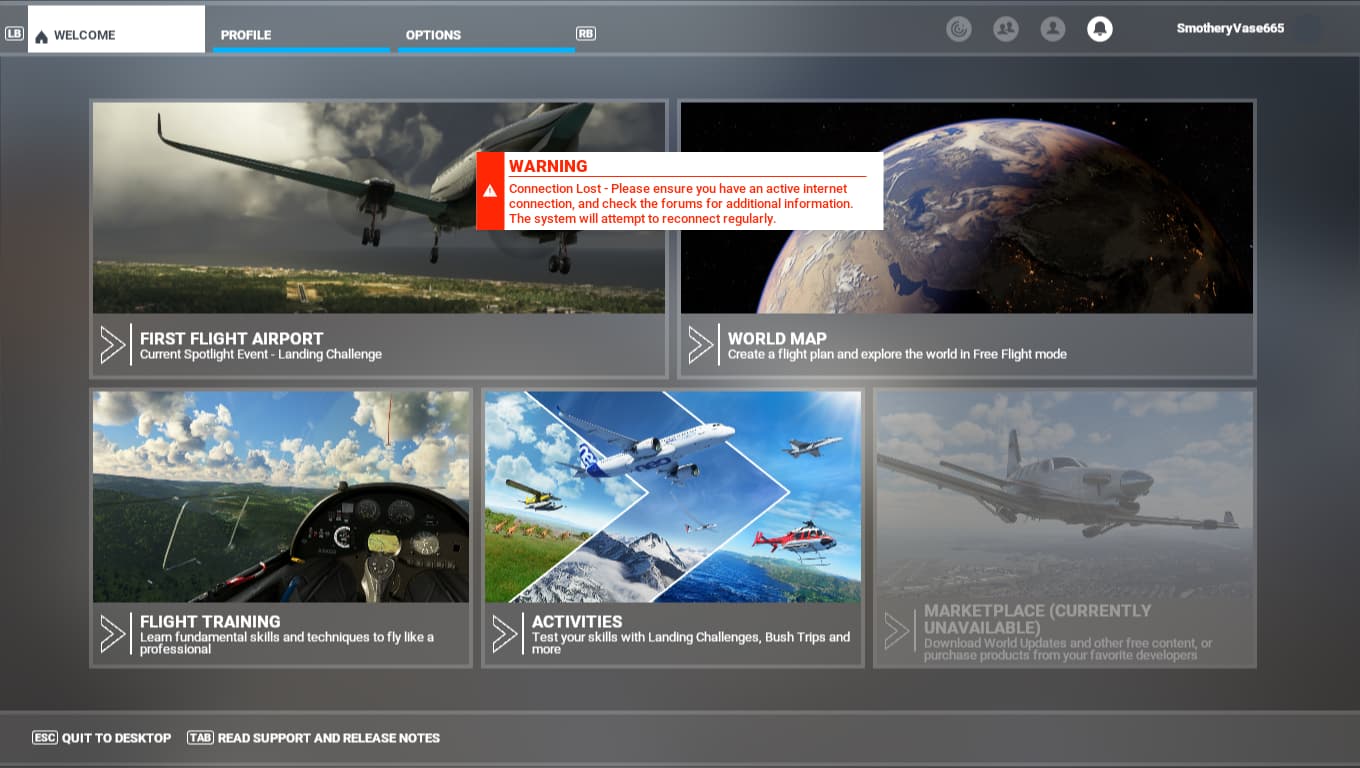Click the First Flight Airport title
The width and height of the screenshot is (1360, 768).
coord(231,339)
